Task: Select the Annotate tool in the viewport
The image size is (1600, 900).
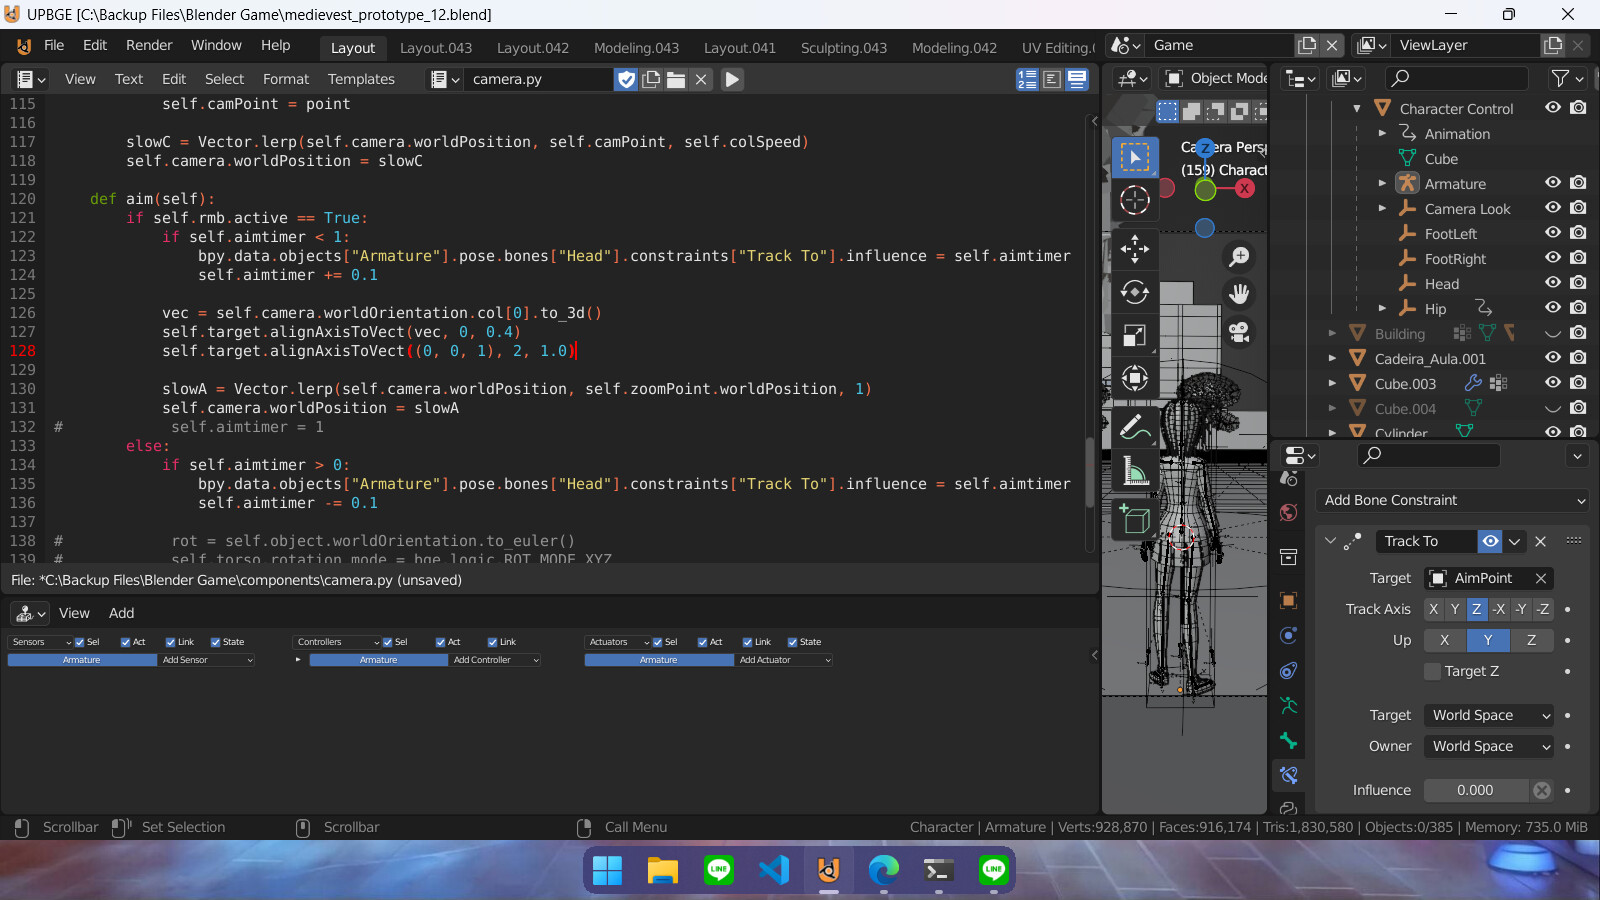Action: click(1135, 427)
